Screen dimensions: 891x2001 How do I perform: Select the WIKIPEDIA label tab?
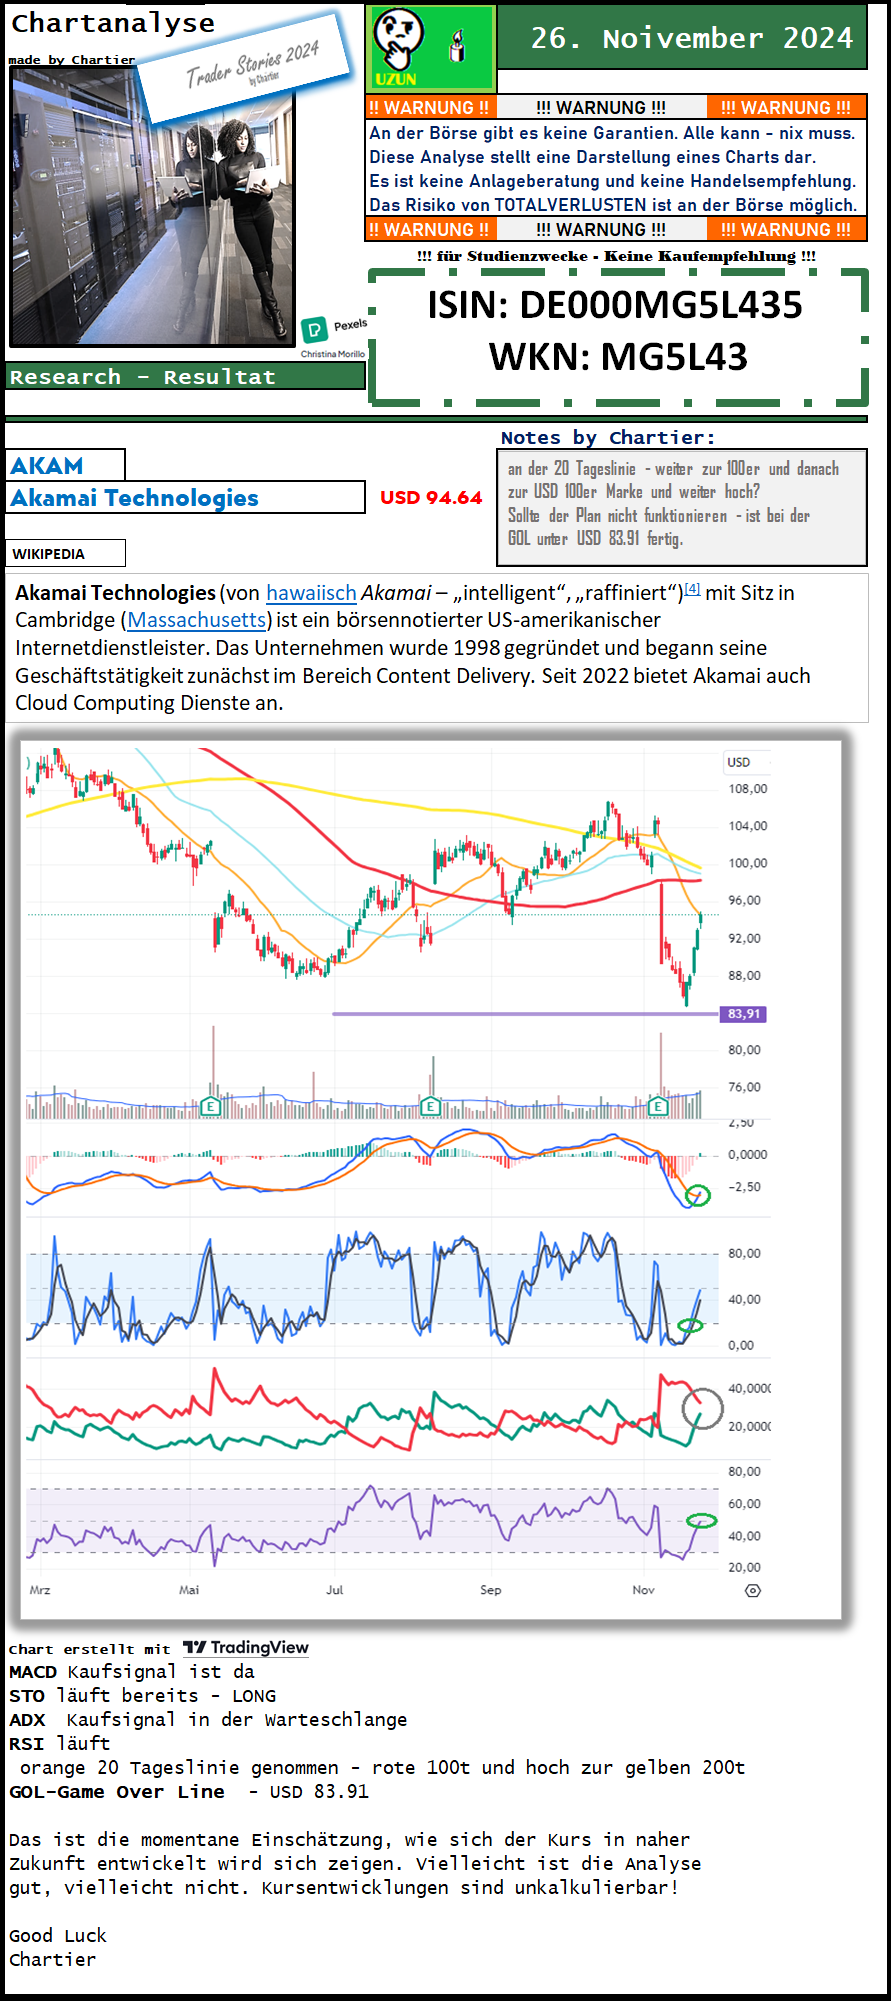(x=66, y=553)
